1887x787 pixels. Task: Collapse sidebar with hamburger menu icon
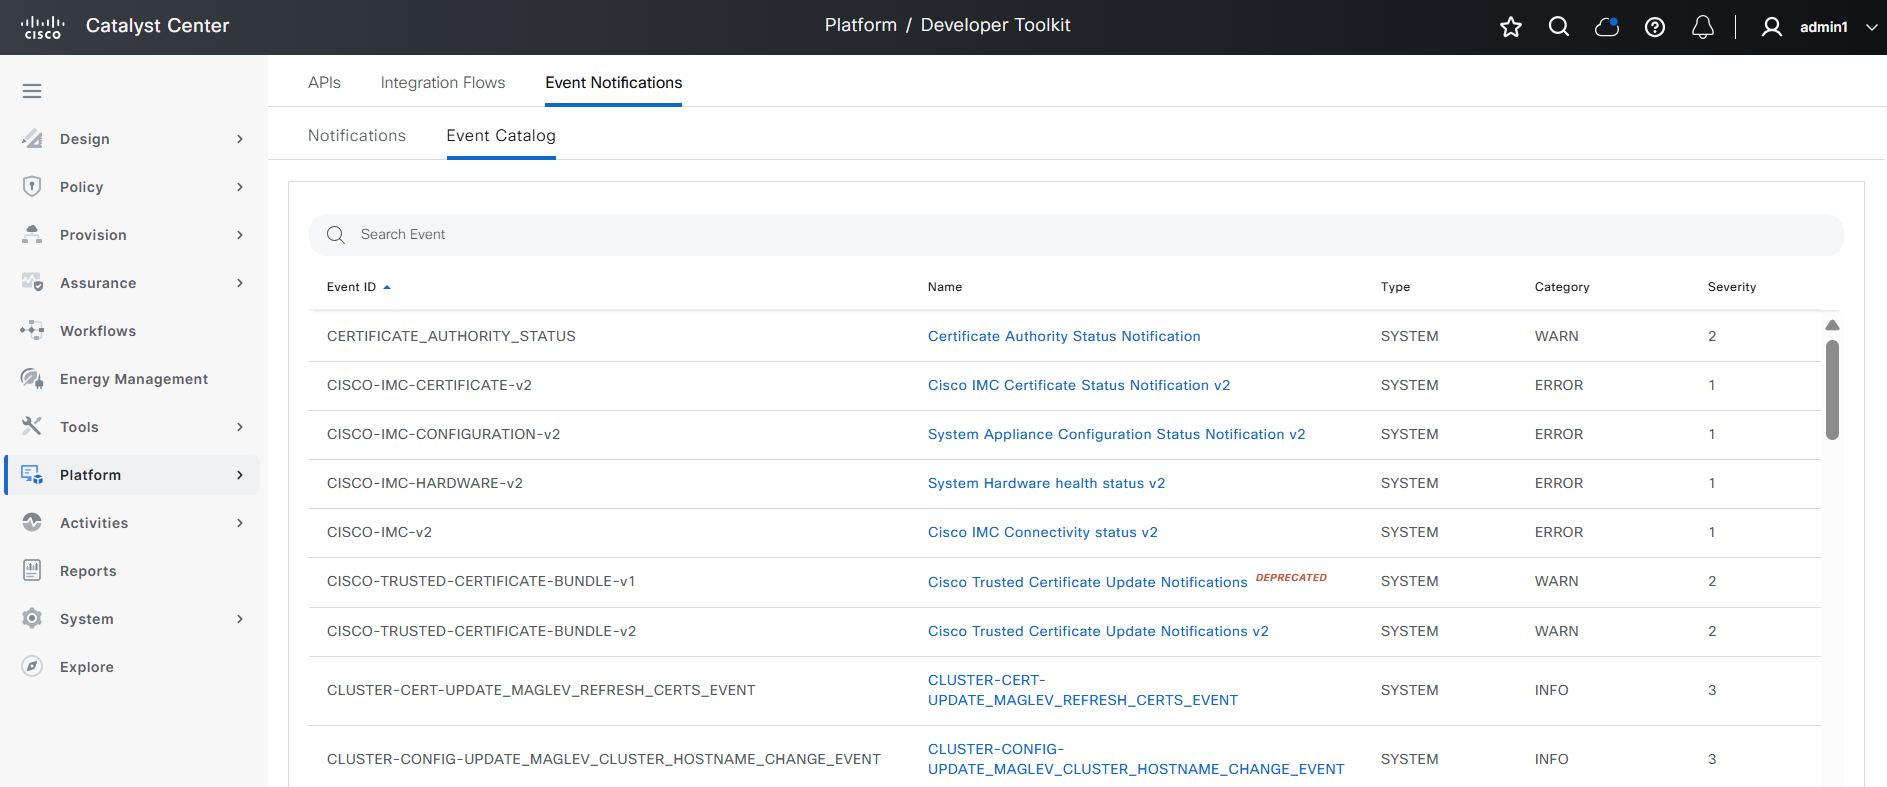[x=32, y=91]
